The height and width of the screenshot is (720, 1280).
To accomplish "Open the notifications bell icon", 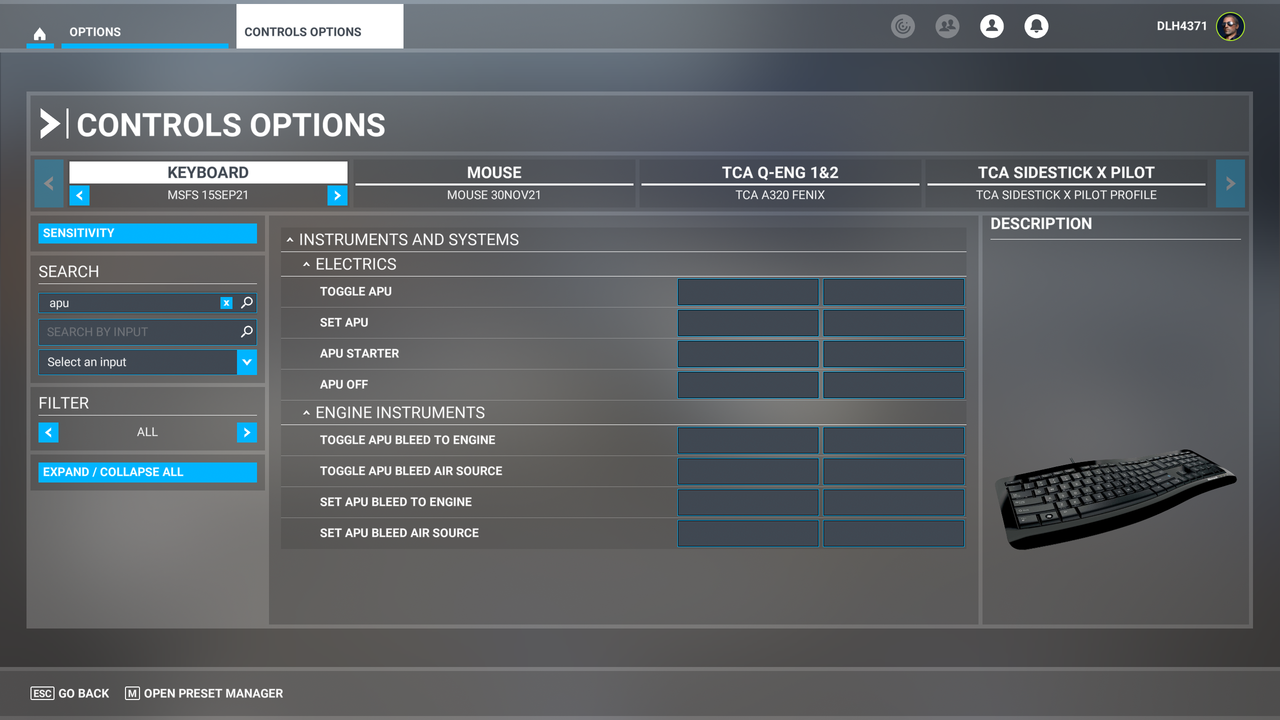I will 1036,26.
